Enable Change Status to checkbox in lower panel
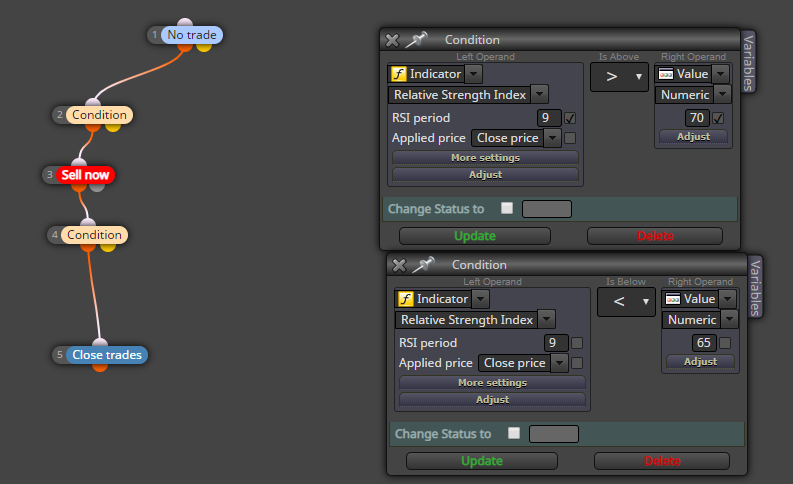This screenshot has width=793, height=484. click(514, 433)
